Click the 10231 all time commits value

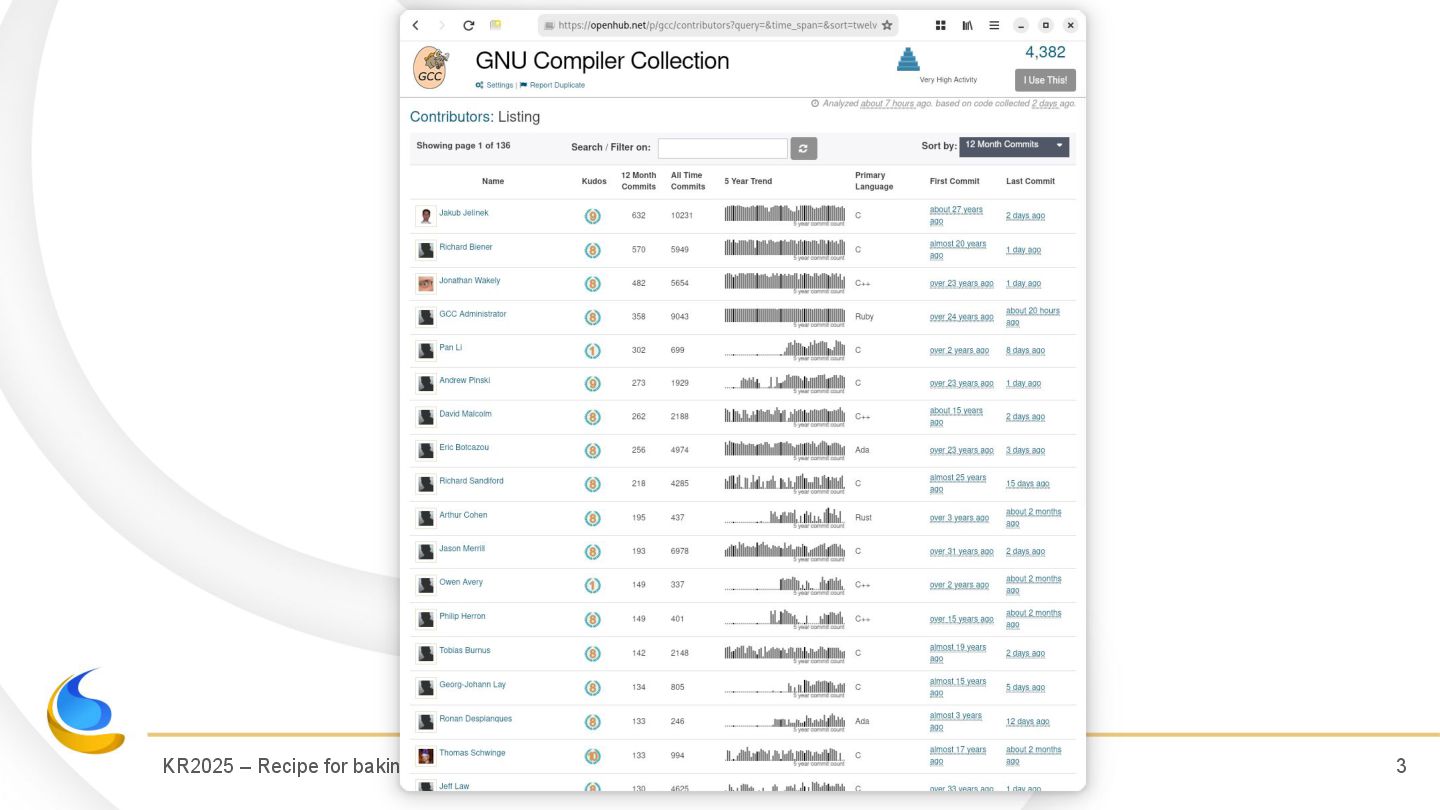[682, 216]
